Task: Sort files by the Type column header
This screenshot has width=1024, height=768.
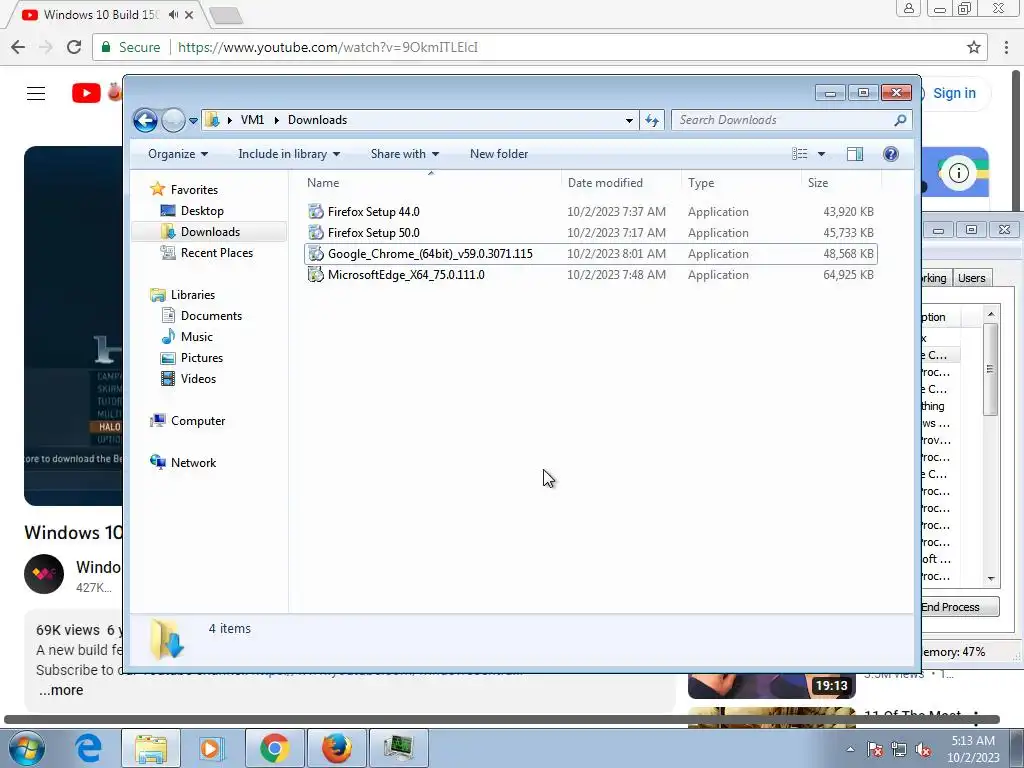Action: (741, 183)
